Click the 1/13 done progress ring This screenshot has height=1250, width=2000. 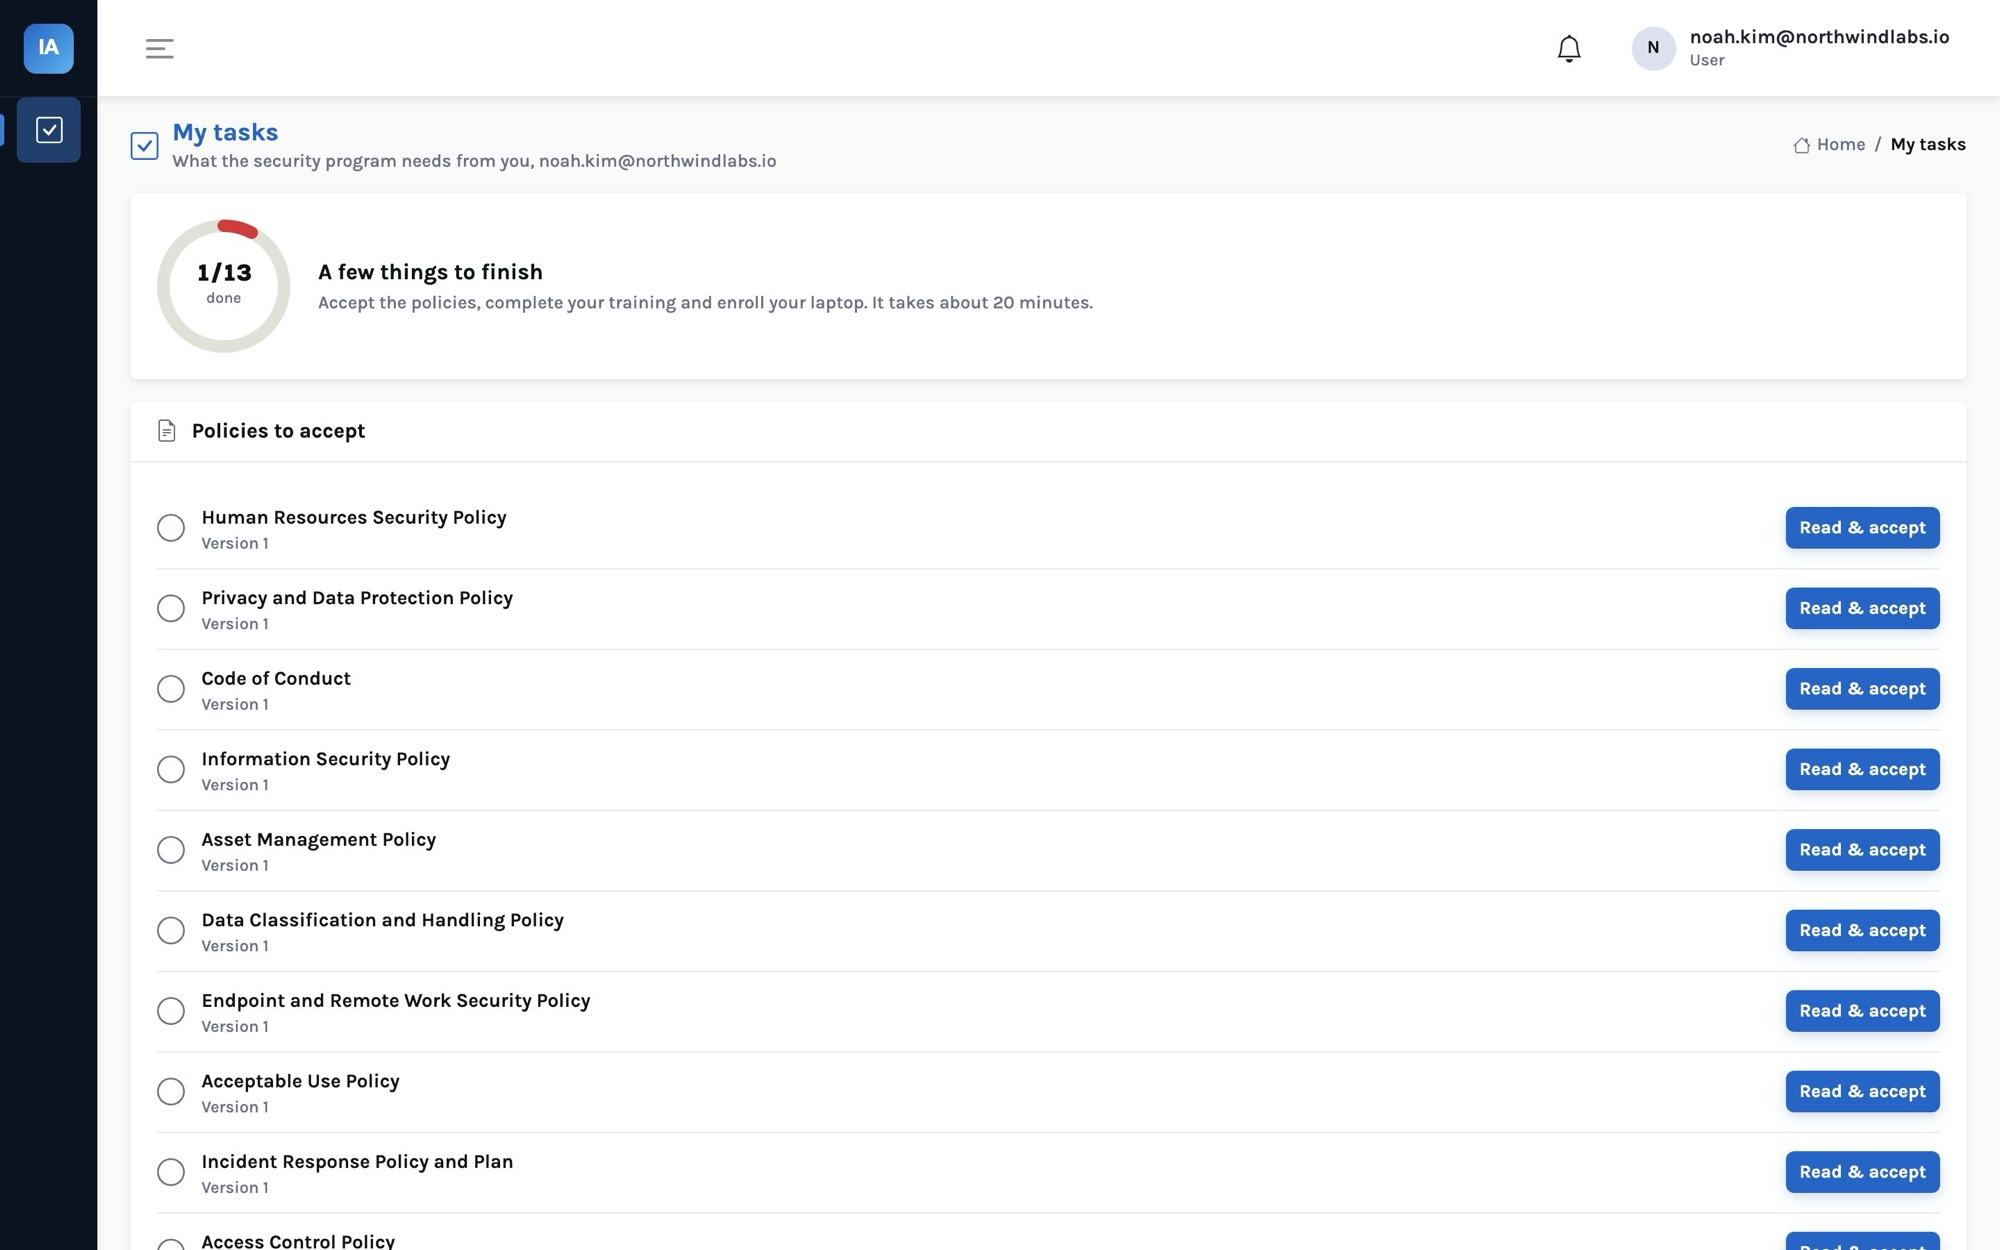tap(223, 286)
